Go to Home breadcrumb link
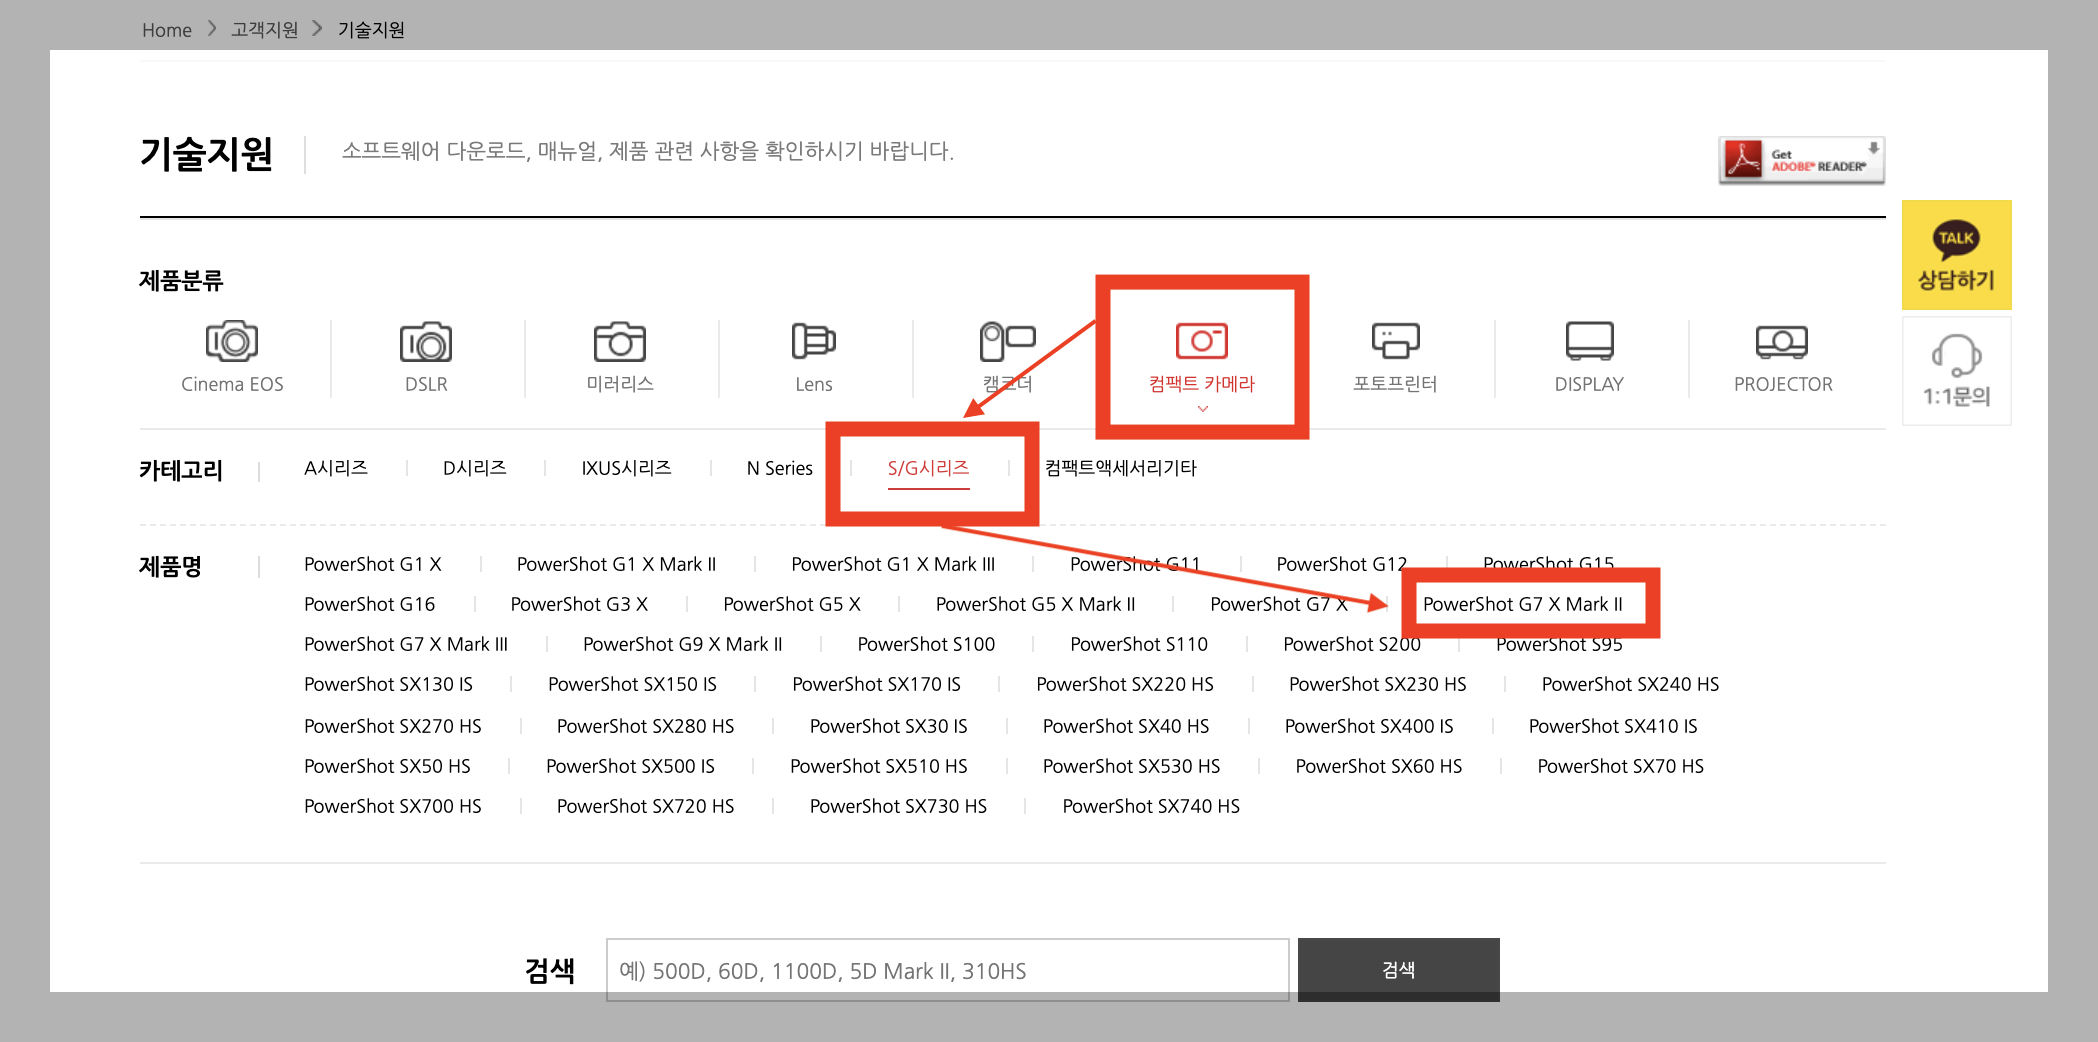This screenshot has height=1042, width=2098. click(167, 30)
